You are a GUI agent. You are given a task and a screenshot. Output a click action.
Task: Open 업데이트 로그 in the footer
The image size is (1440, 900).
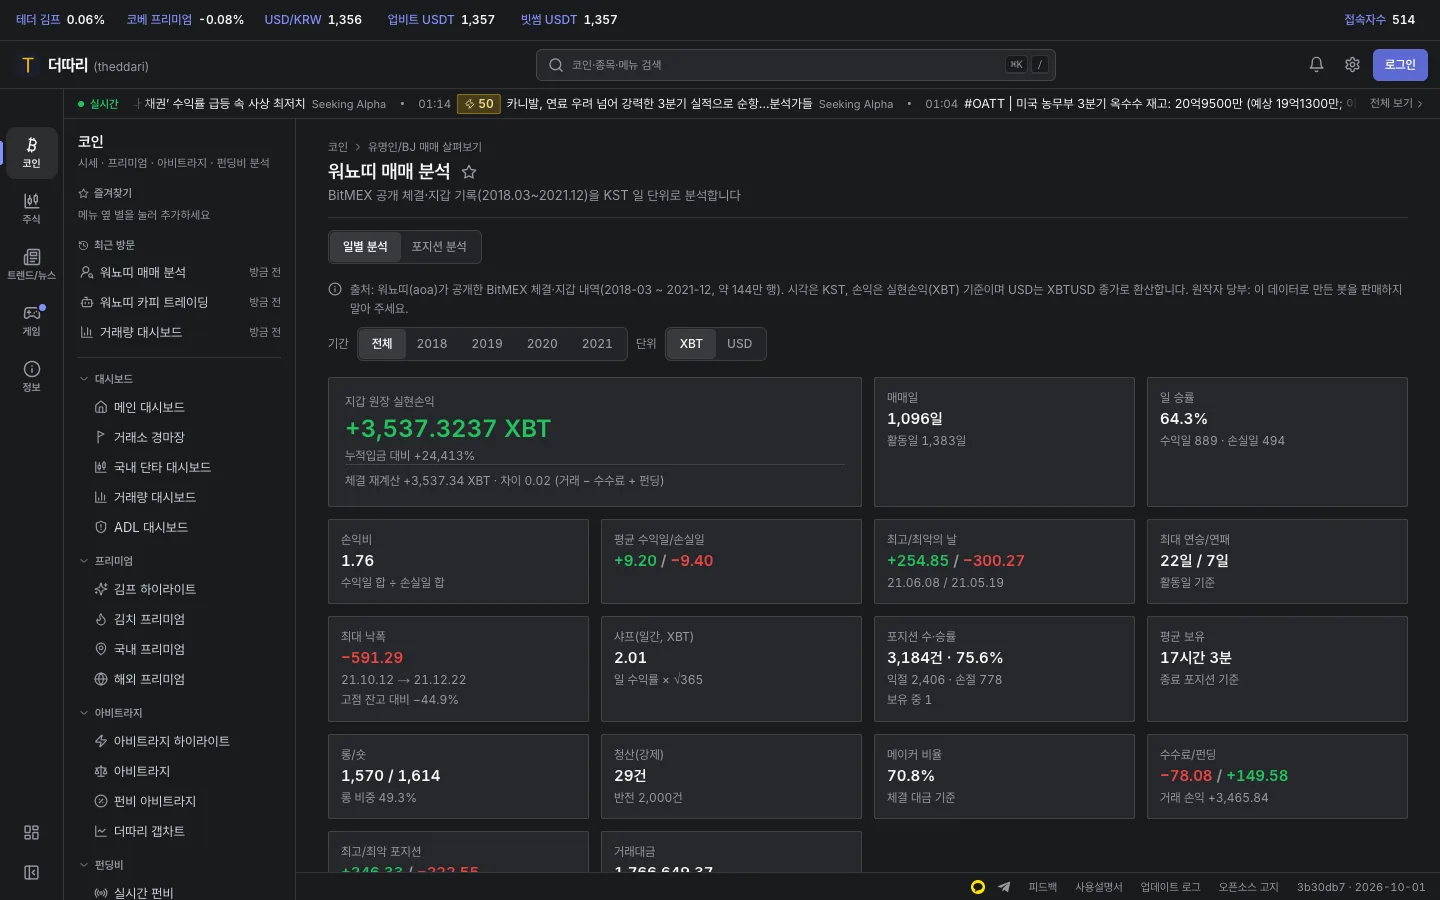tap(1171, 887)
